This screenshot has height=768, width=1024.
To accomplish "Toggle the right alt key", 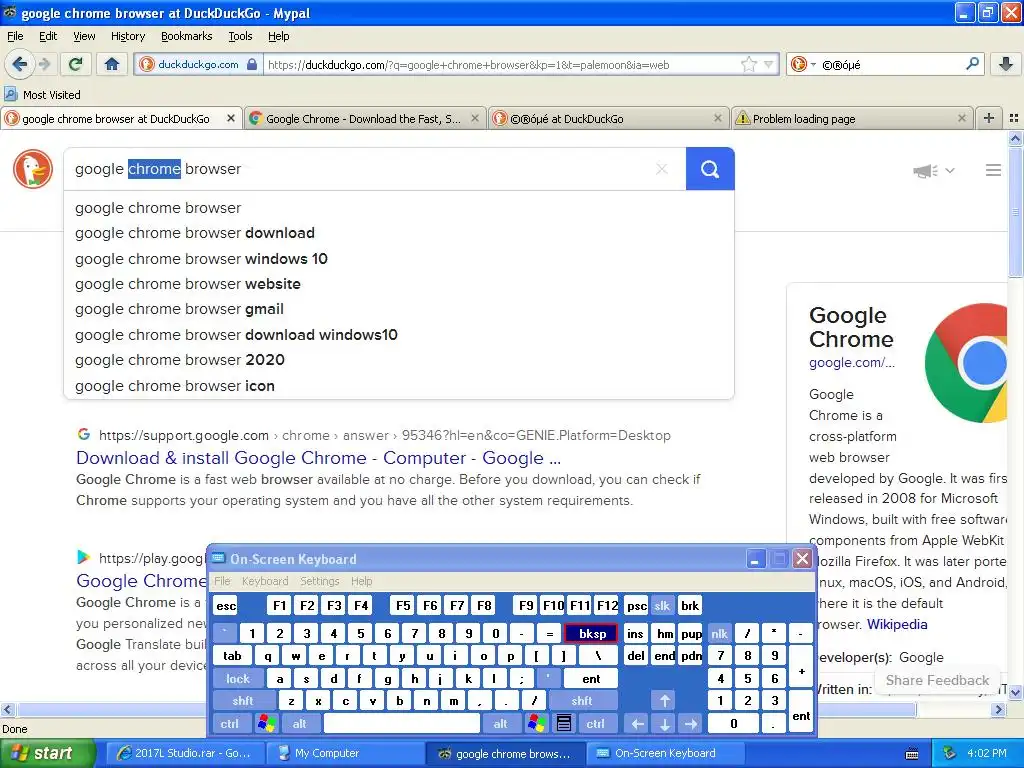I will point(500,724).
